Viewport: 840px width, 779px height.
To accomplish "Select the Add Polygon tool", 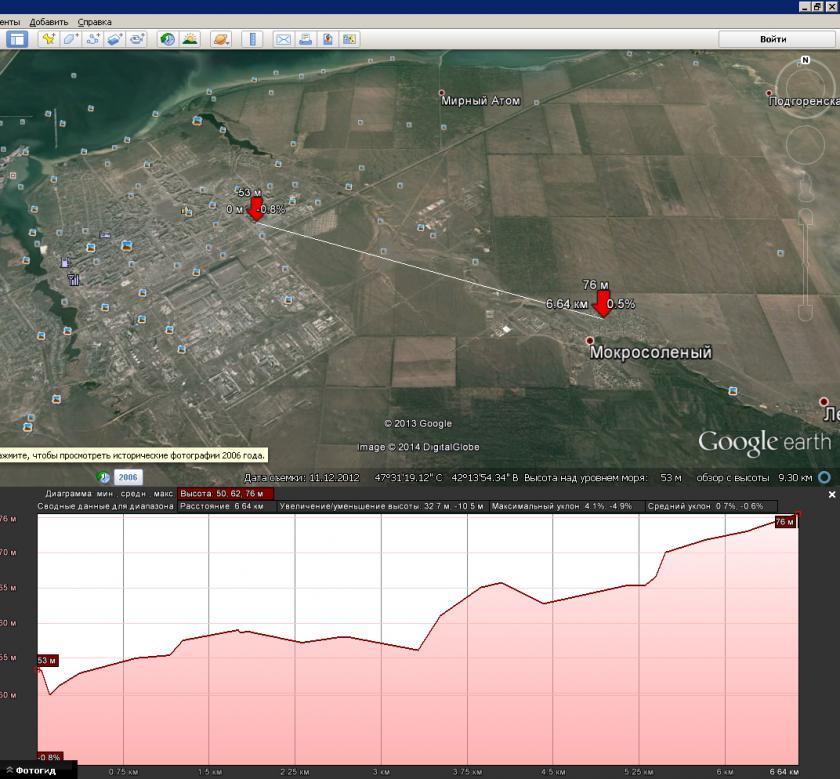I will [x=71, y=39].
